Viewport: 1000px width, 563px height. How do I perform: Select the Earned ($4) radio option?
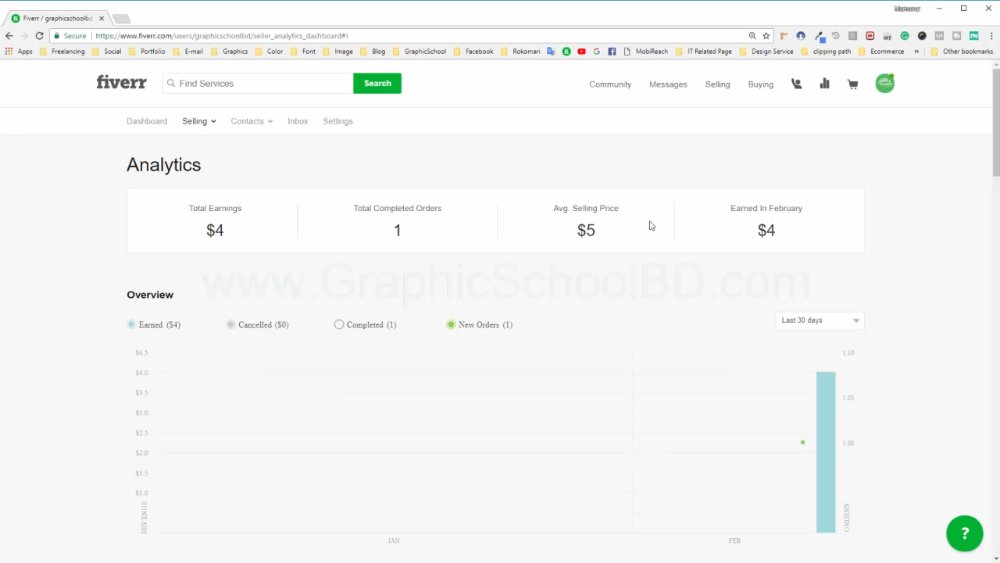(x=131, y=325)
